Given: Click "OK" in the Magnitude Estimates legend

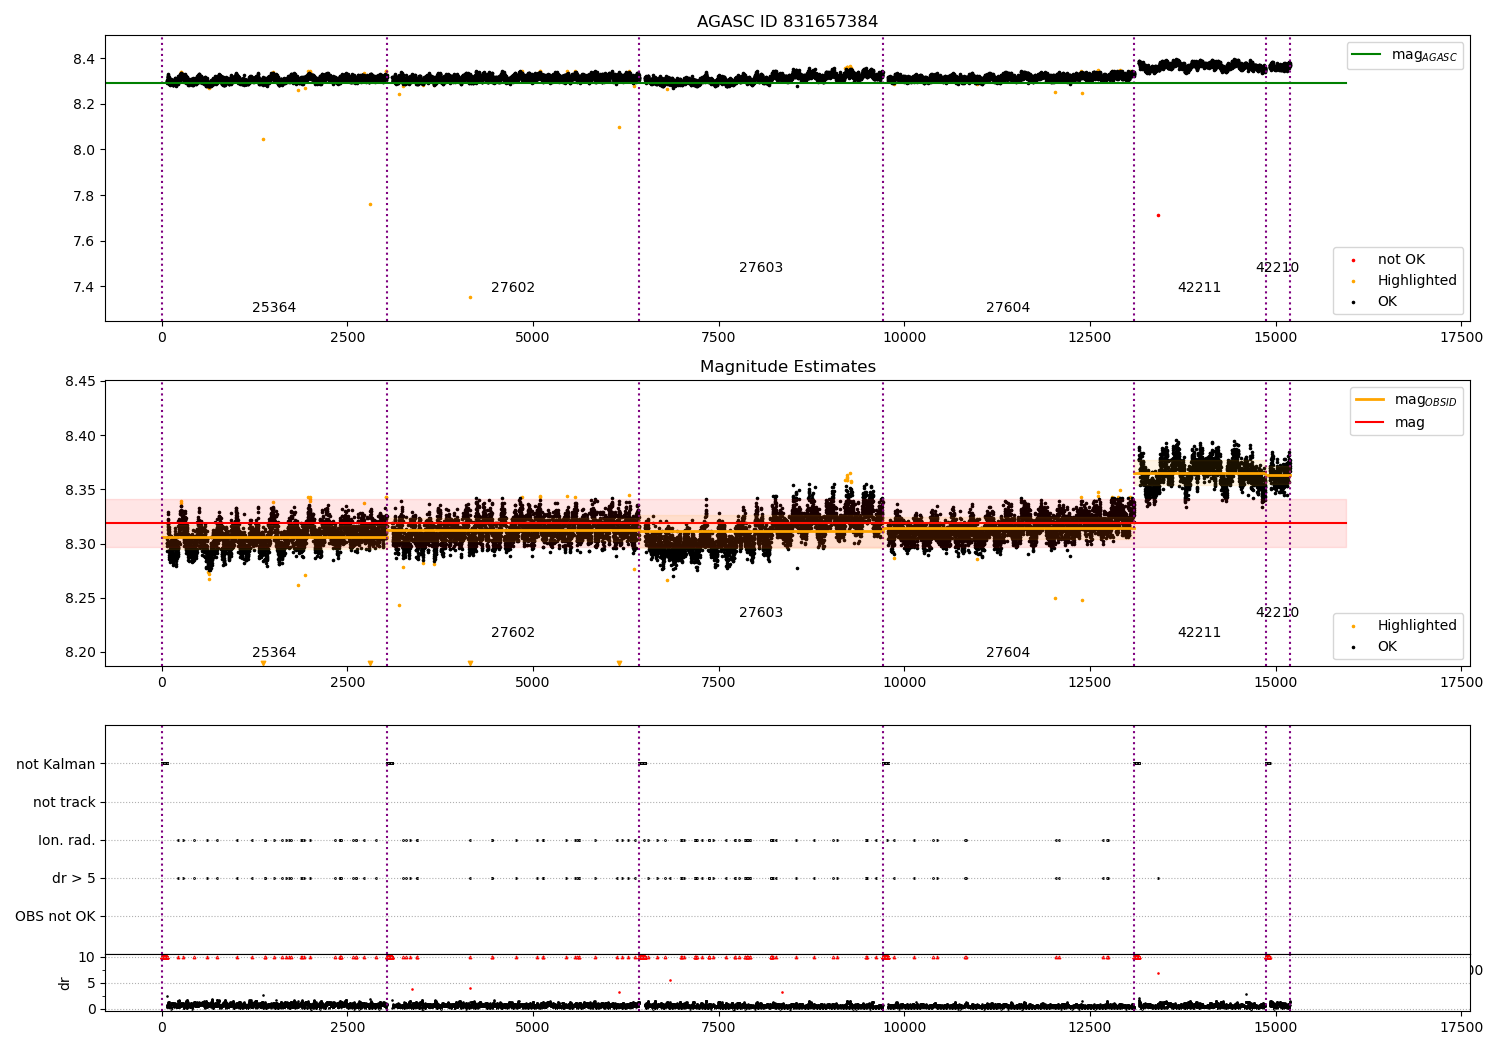Looking at the screenshot, I should tap(1375, 647).
